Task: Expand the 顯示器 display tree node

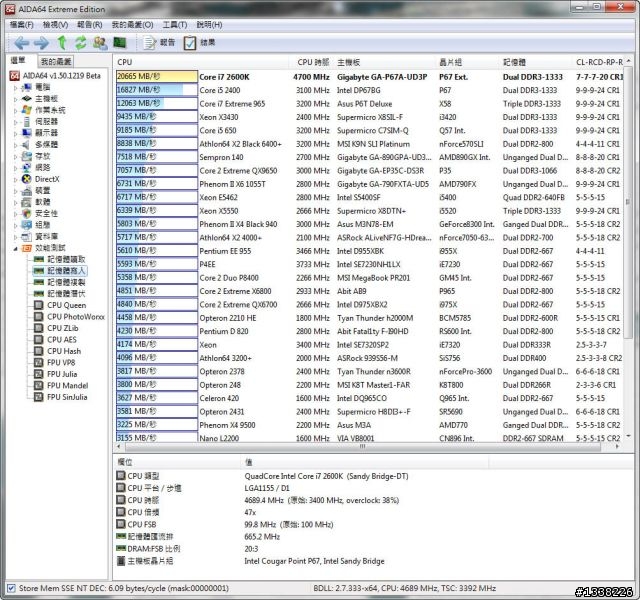Action: (x=16, y=133)
